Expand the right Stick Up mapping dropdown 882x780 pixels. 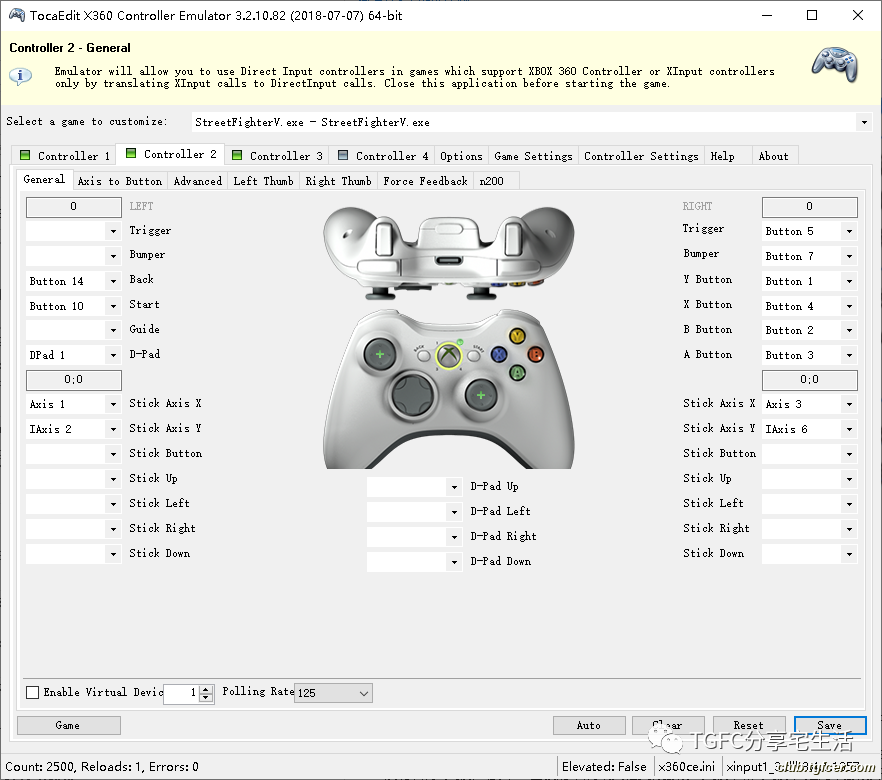coord(849,479)
